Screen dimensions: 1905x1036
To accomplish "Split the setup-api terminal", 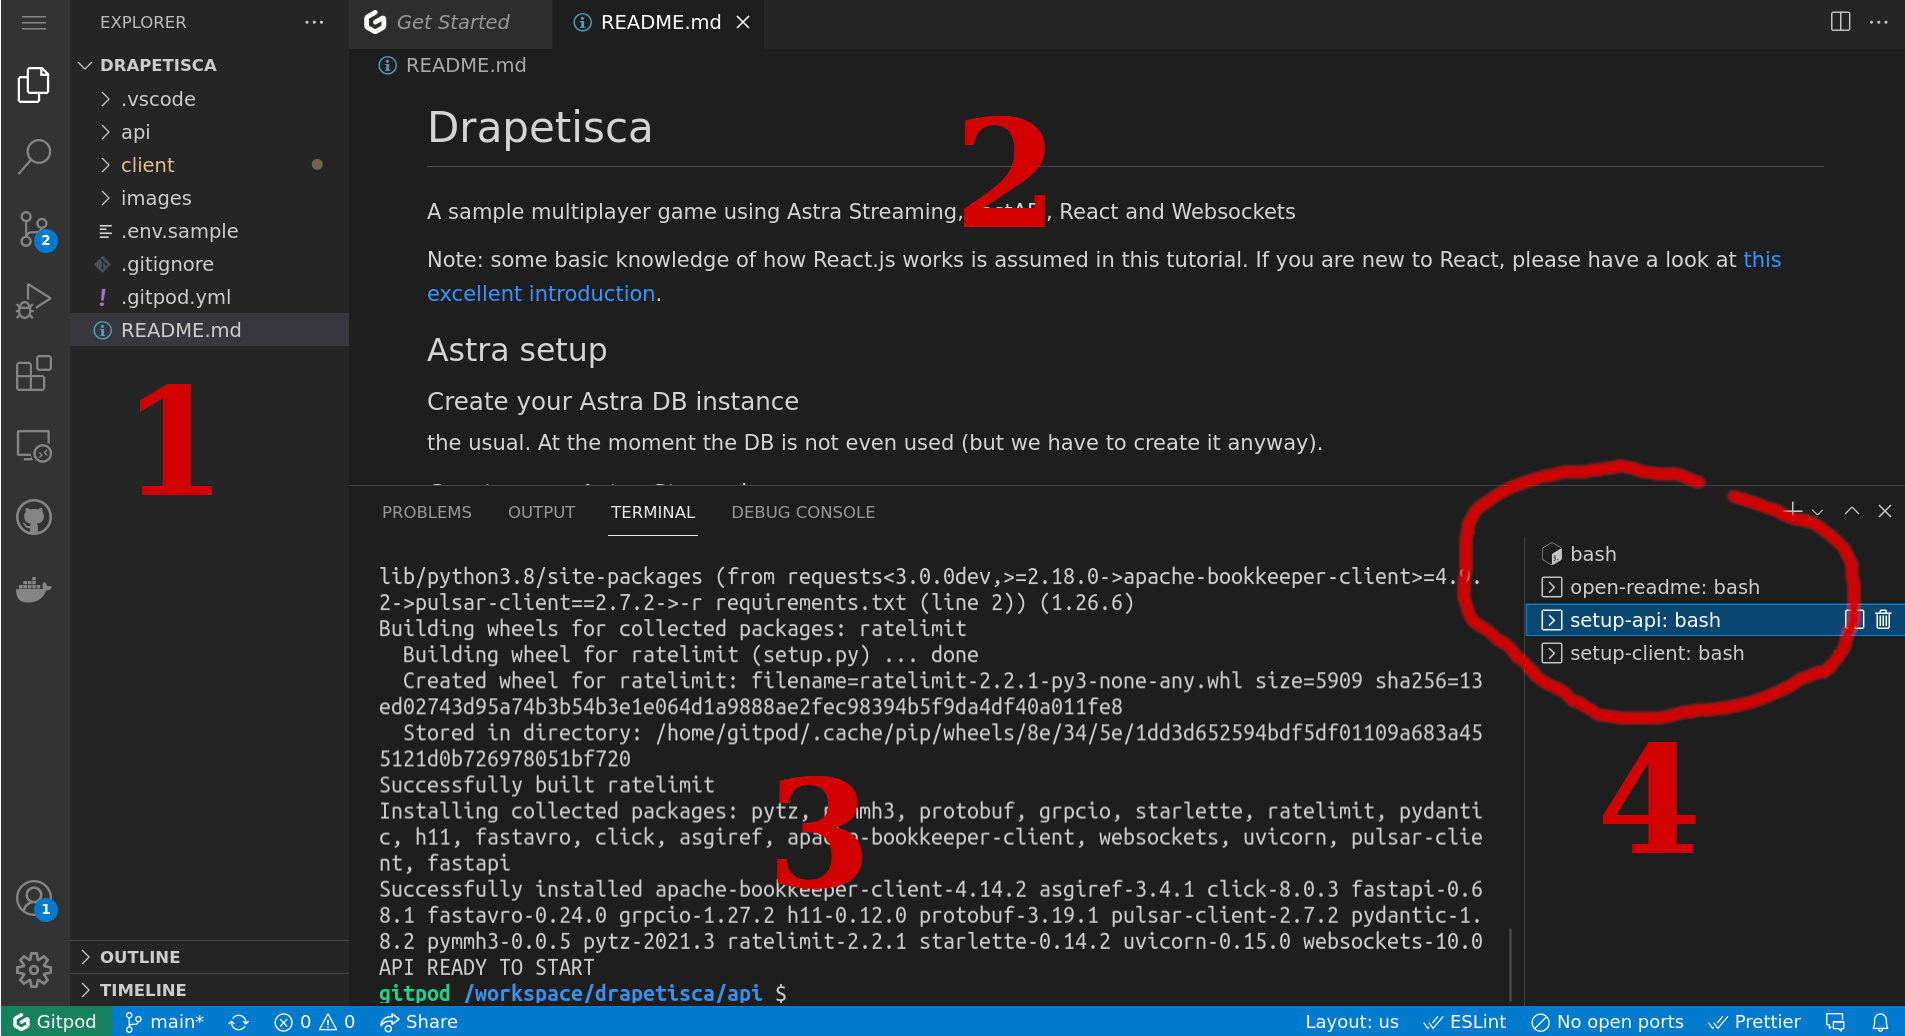I will point(1855,620).
